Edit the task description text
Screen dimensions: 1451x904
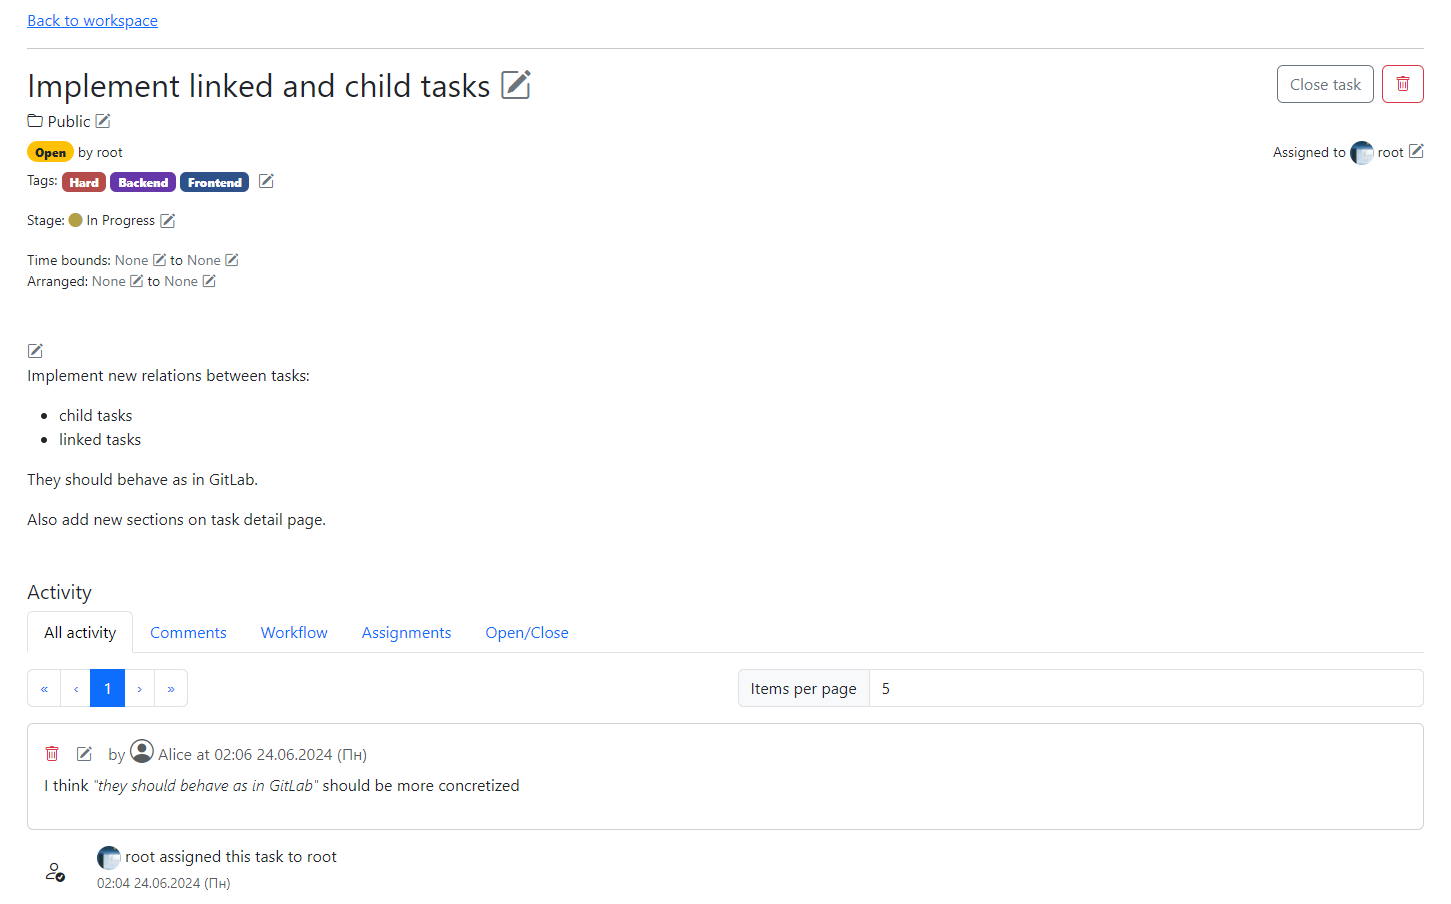tap(35, 350)
